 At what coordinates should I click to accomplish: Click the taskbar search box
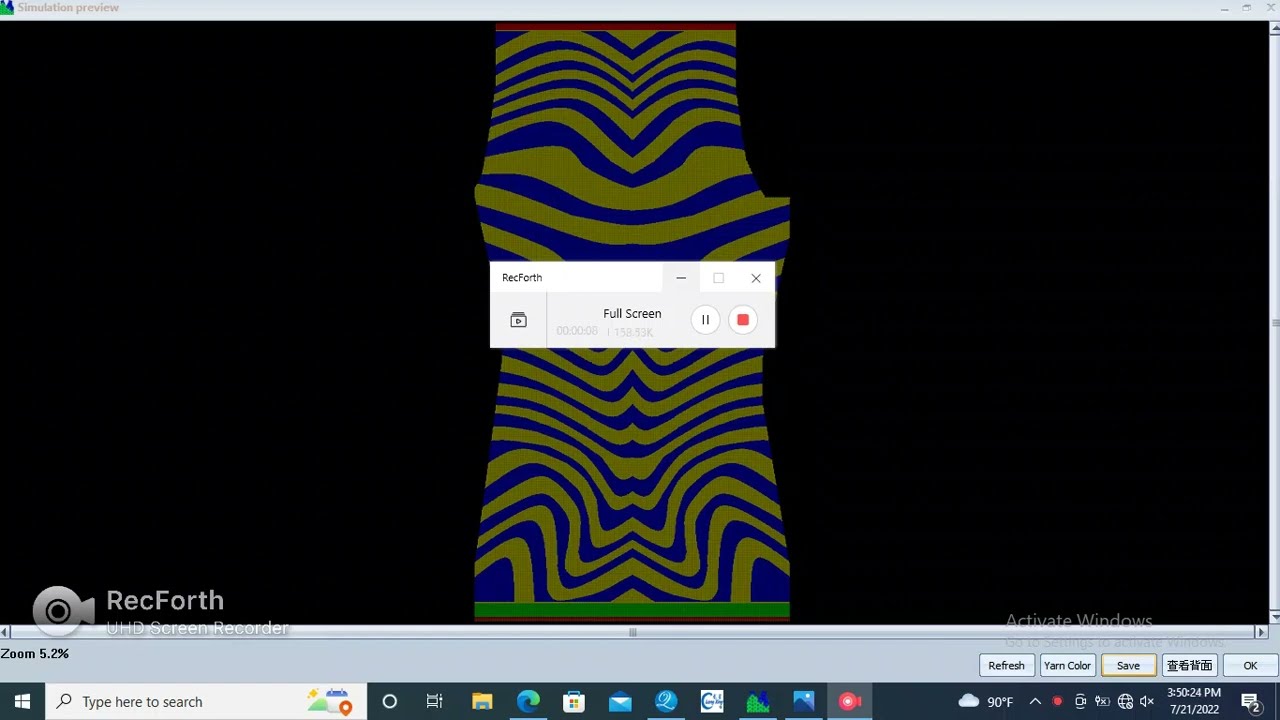point(206,702)
